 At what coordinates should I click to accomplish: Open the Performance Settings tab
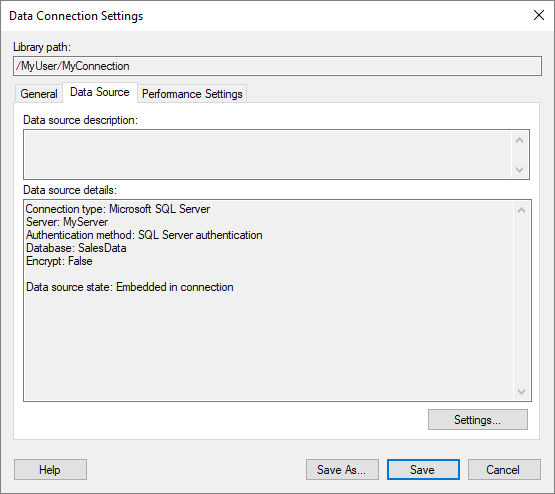[192, 94]
